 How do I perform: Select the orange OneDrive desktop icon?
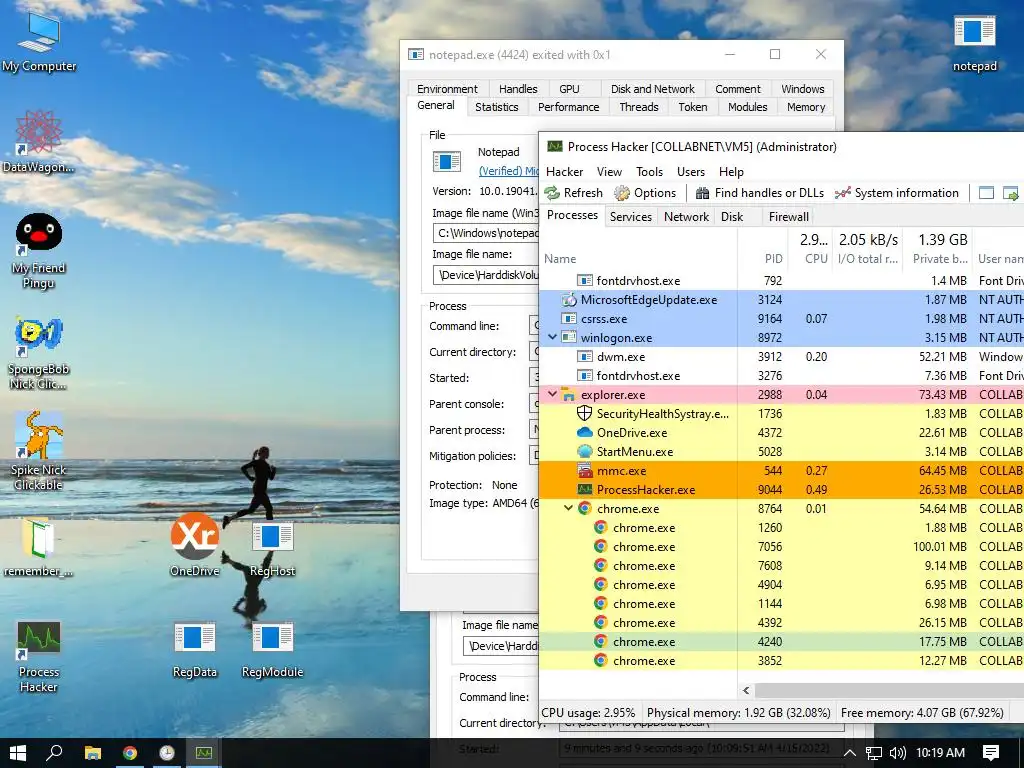click(194, 545)
